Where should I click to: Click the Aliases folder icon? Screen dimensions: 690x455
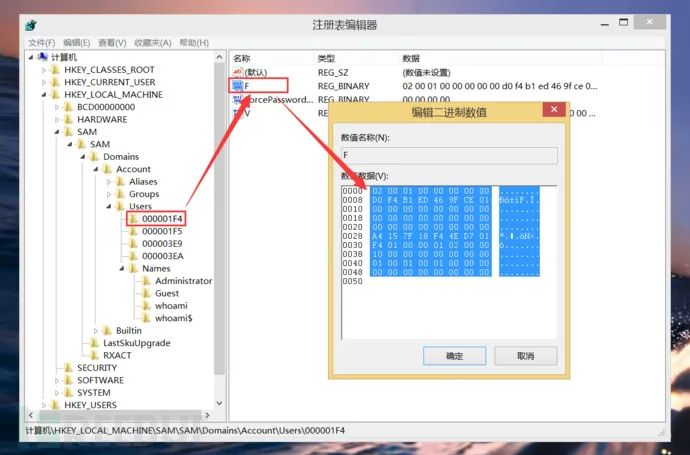120,181
